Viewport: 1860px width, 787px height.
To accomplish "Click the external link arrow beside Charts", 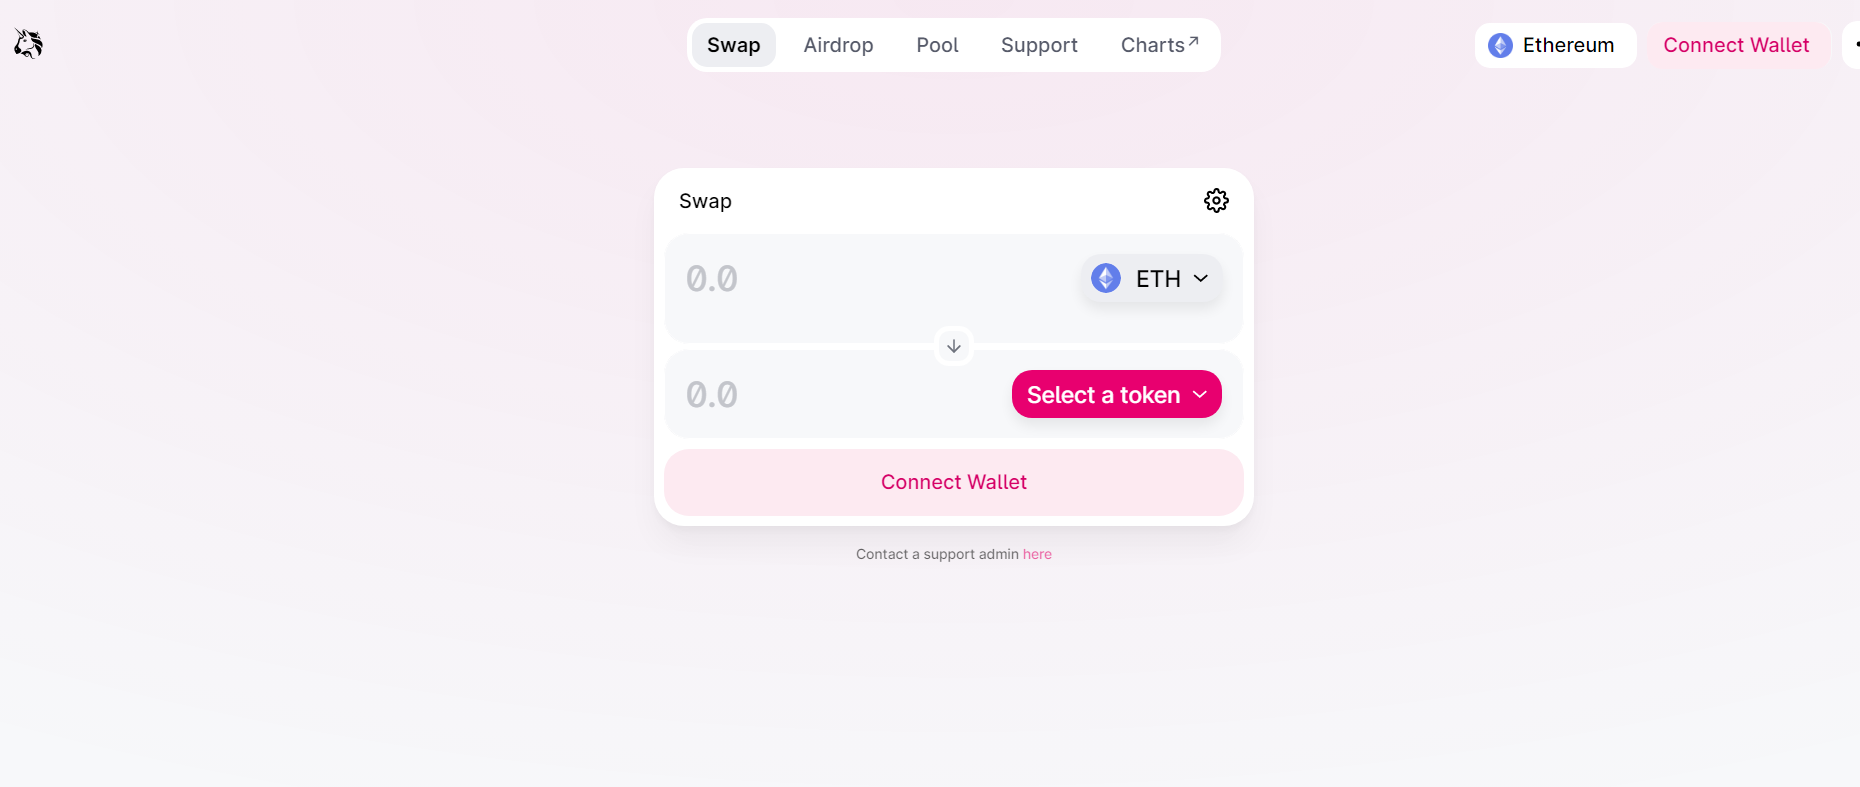I will [1193, 41].
